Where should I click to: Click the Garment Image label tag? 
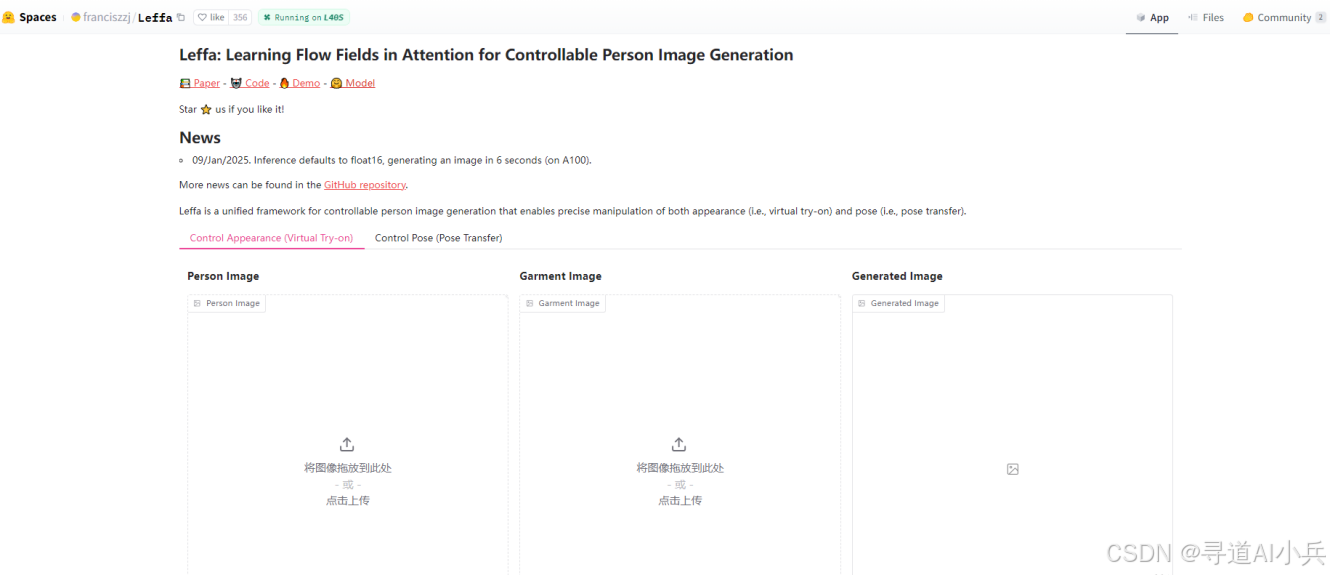point(563,303)
